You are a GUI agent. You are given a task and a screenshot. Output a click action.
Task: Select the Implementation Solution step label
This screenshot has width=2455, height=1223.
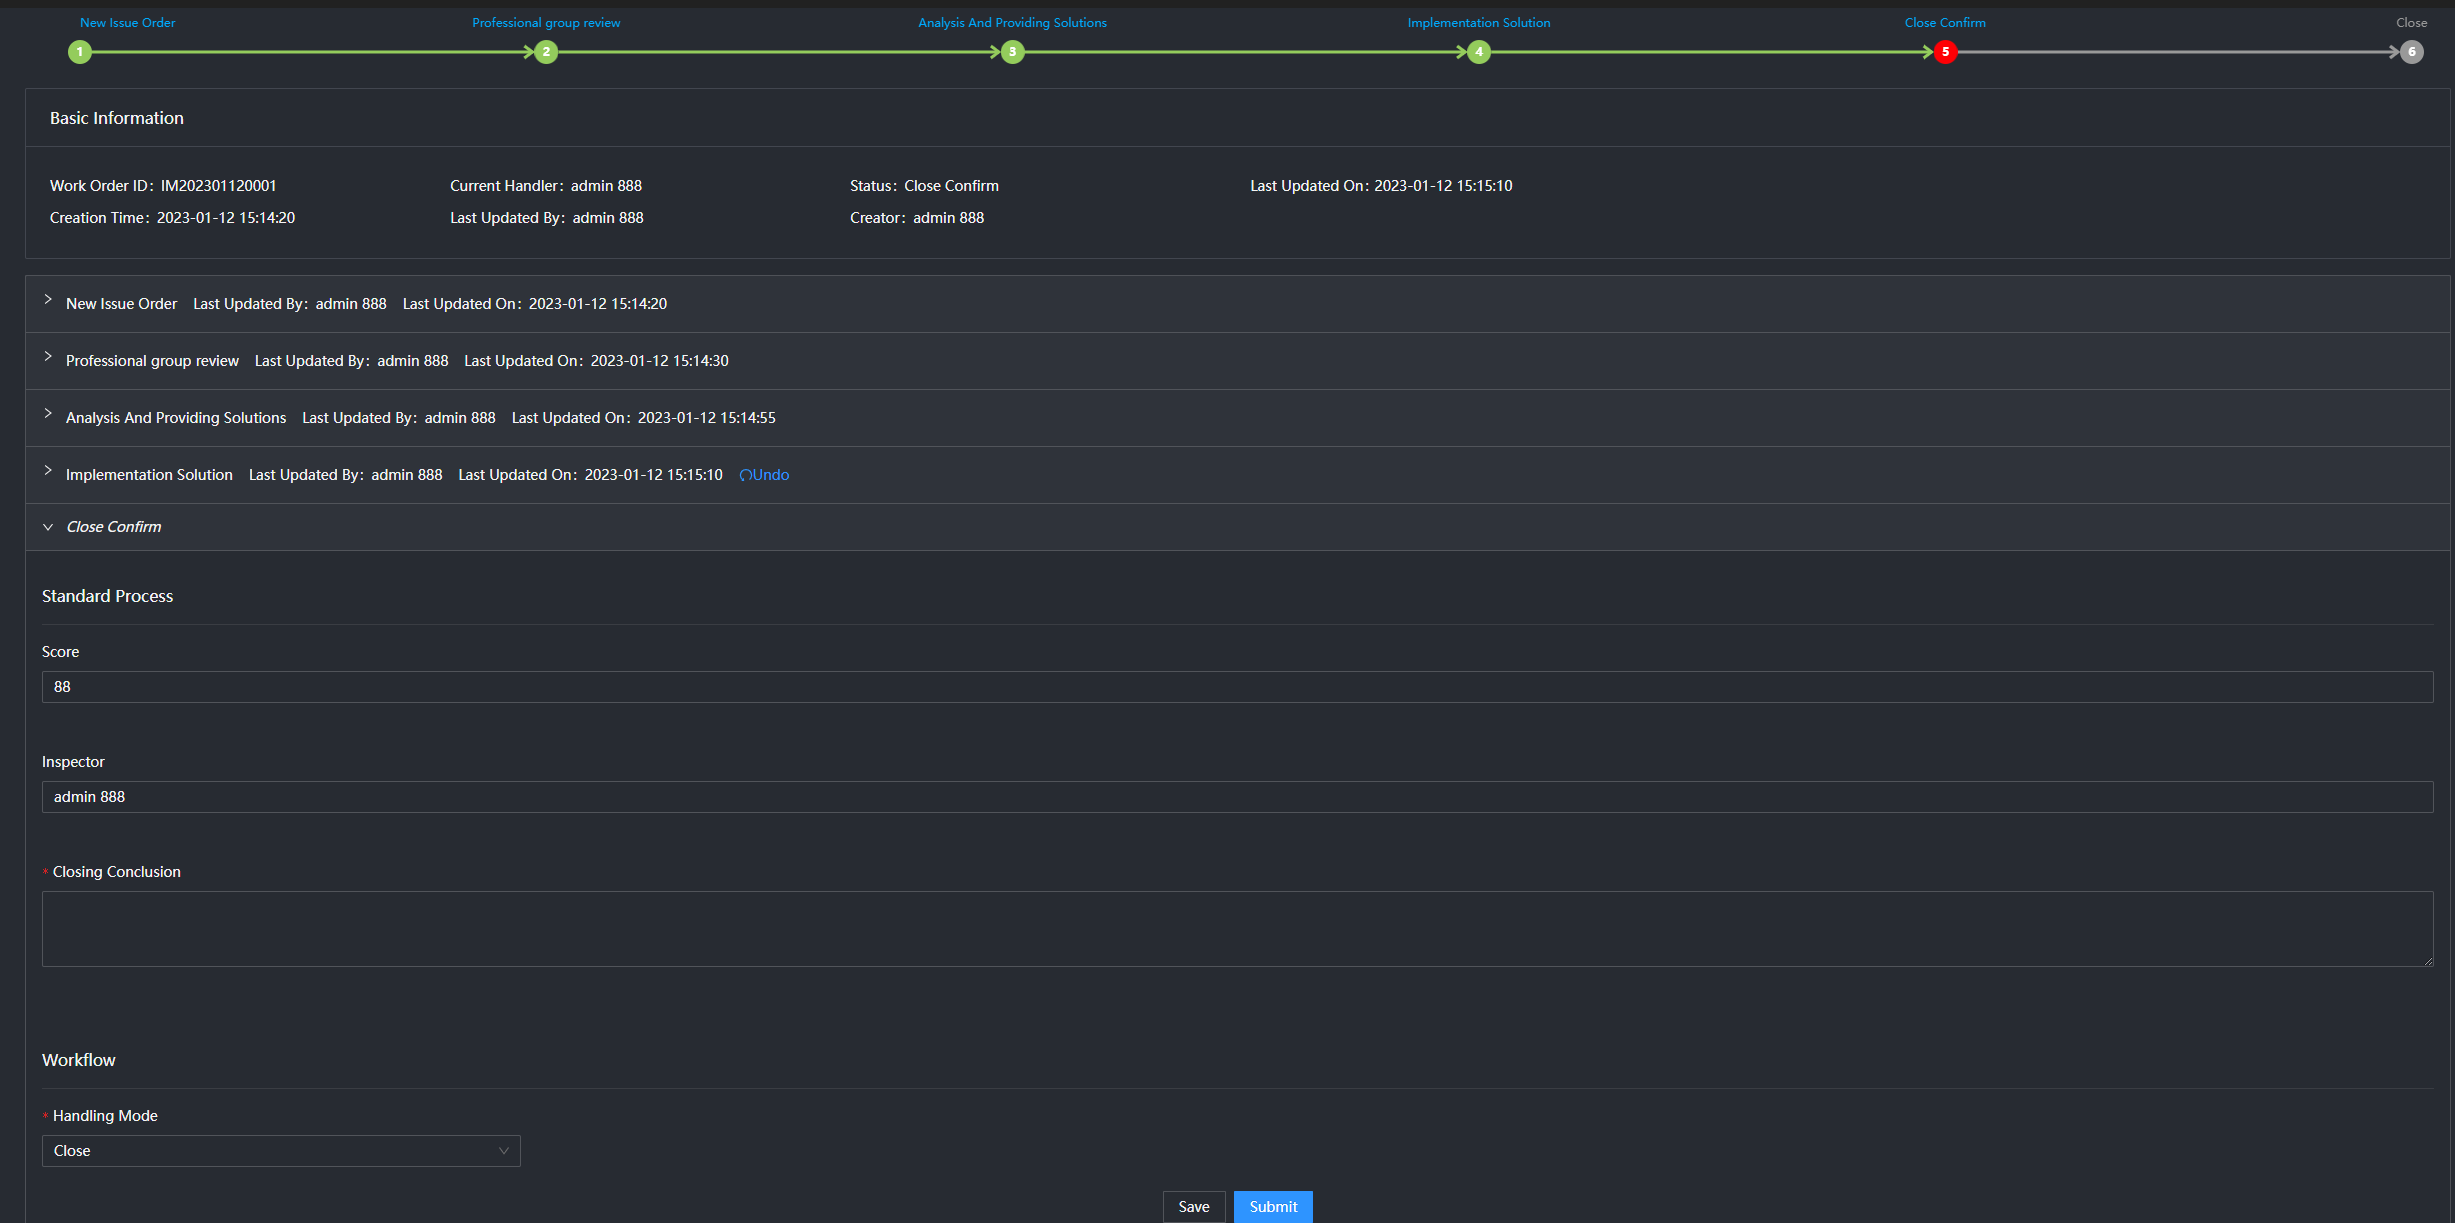point(1479,22)
